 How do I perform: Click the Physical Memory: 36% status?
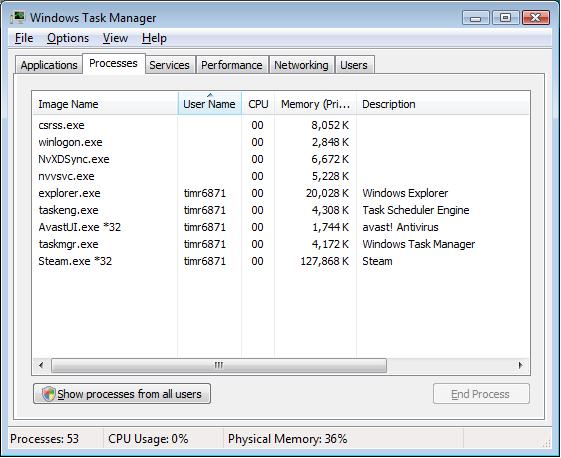pos(288,439)
